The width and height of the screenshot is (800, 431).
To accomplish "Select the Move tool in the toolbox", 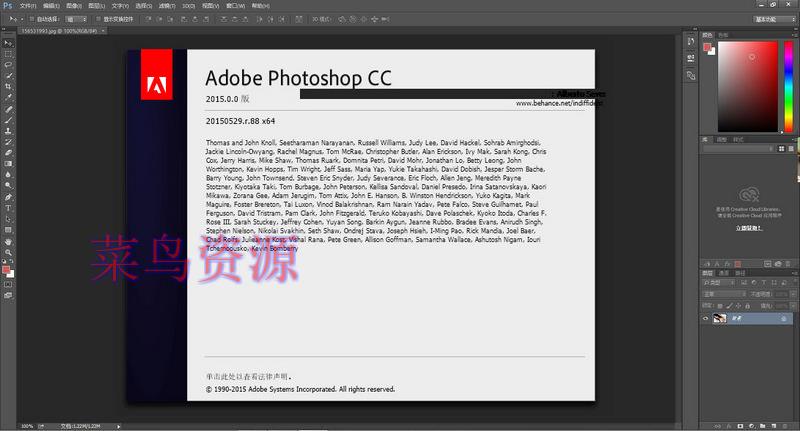I will [x=8, y=44].
